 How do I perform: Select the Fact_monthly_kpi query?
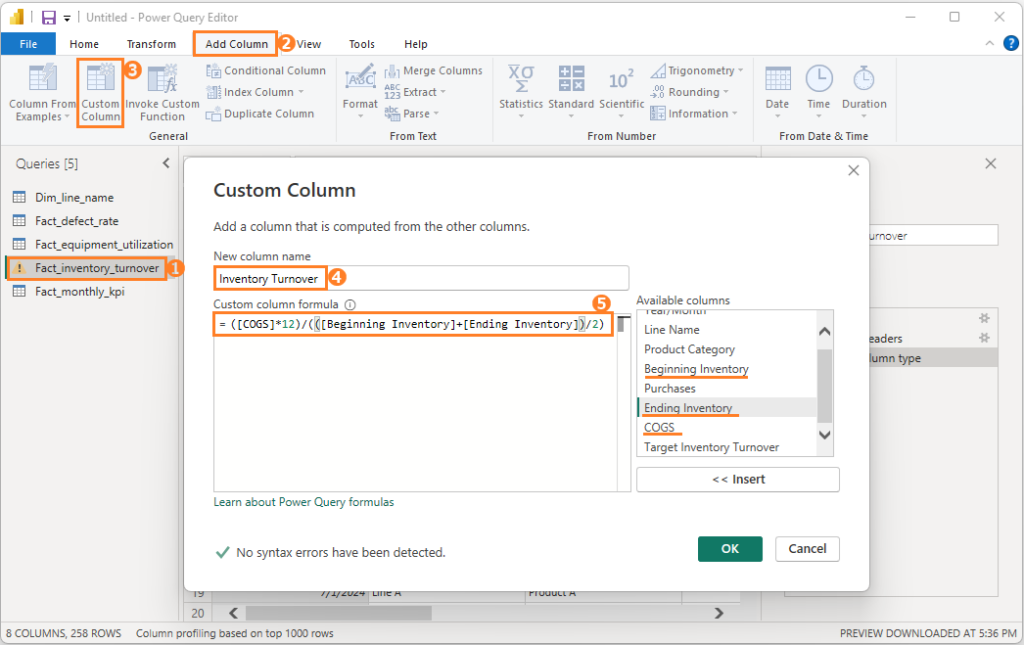80,291
